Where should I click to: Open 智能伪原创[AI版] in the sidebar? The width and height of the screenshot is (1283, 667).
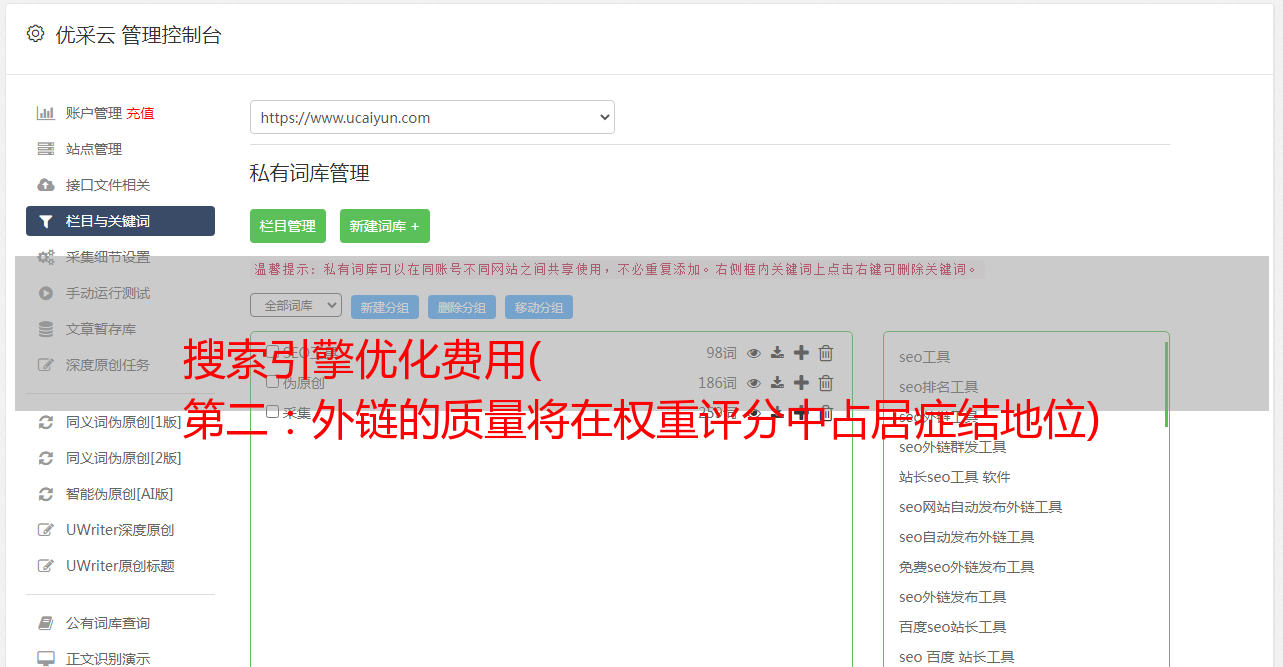(120, 494)
